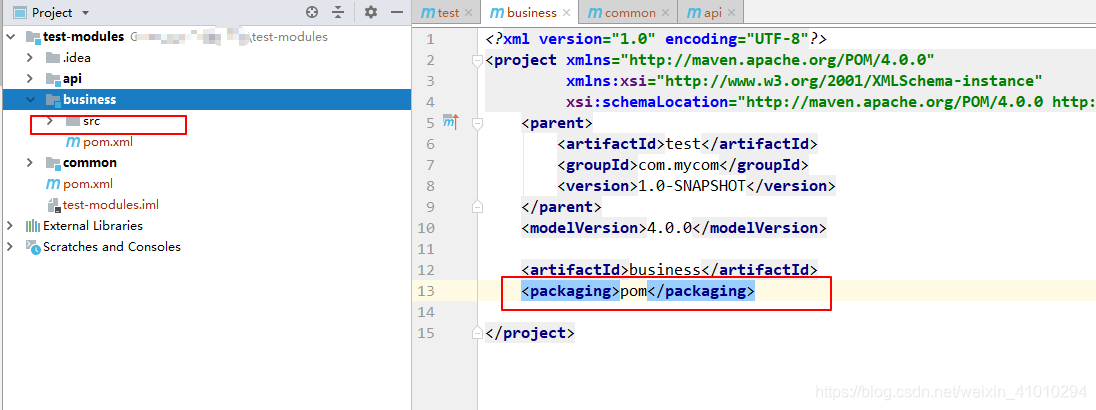
Task: Select the api module in tree
Action: point(72,78)
